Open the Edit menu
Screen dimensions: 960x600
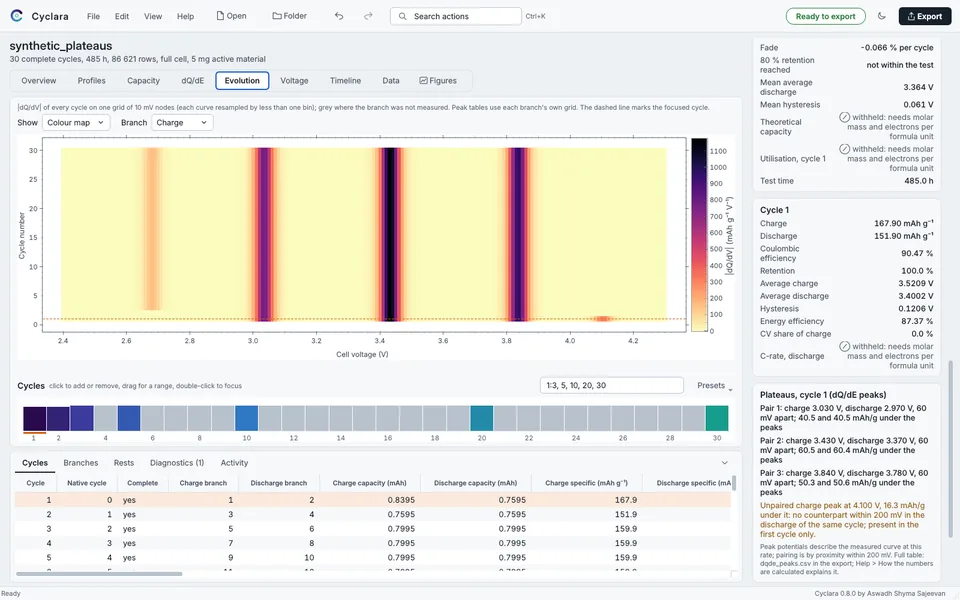[x=122, y=17]
